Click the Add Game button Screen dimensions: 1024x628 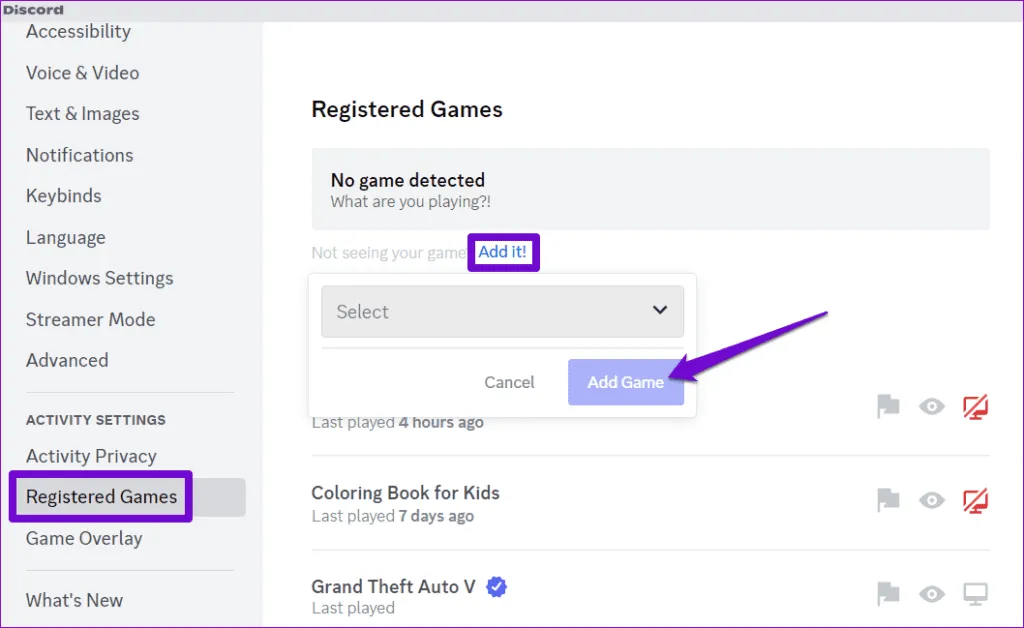coord(625,382)
